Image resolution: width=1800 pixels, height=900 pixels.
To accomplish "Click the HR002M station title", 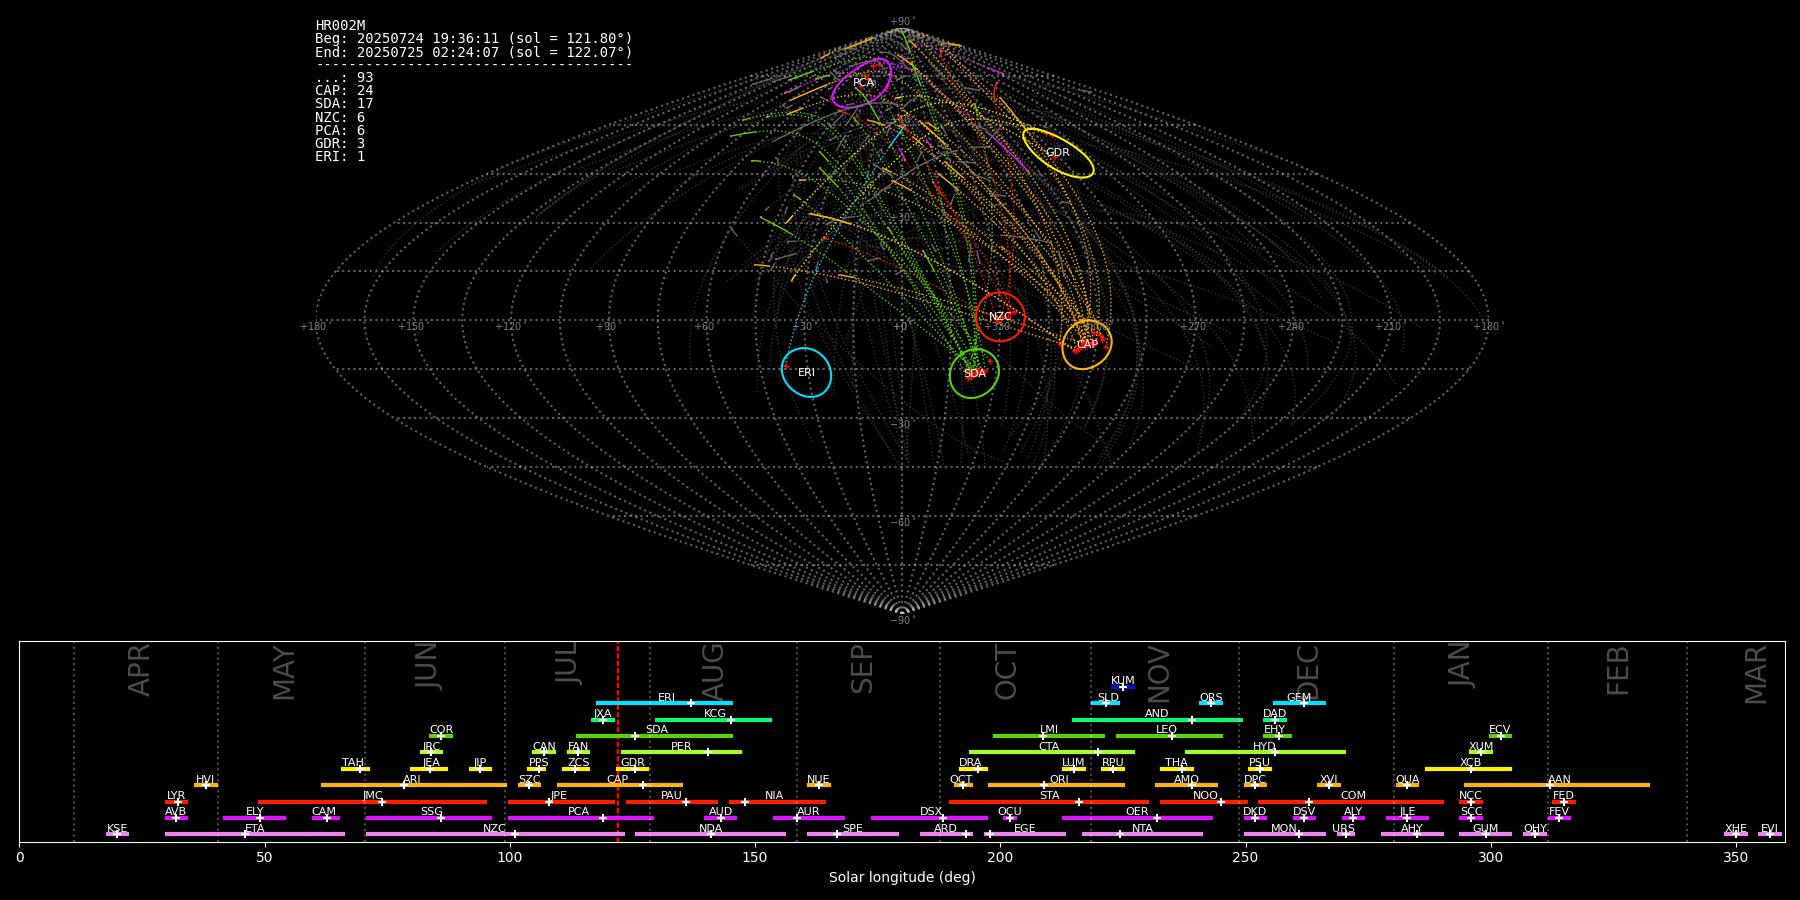I will pos(340,26).
